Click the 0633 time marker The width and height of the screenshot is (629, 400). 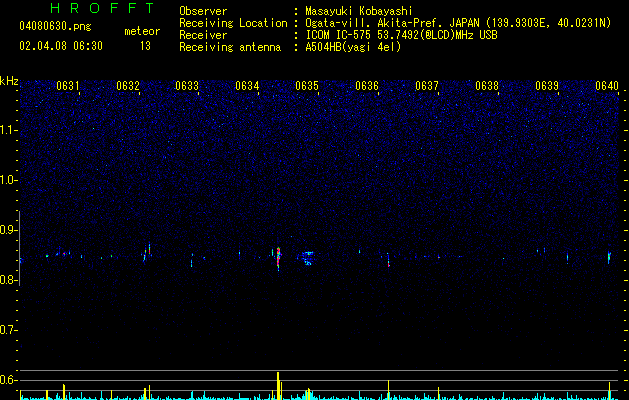(187, 86)
